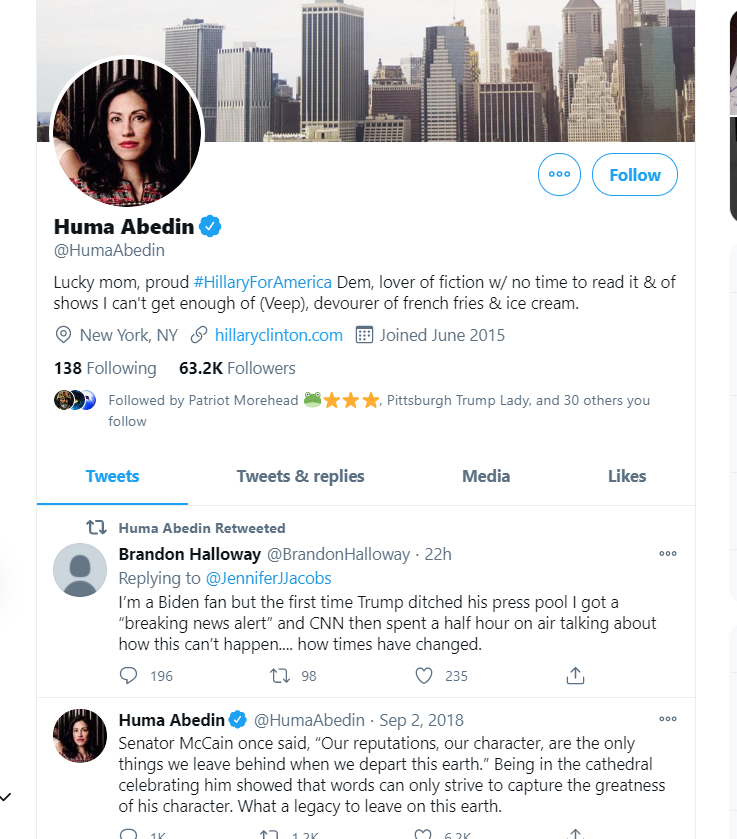The width and height of the screenshot is (737, 839).
Task: Click the @JenniferJJacobs mention
Action: coord(268,578)
